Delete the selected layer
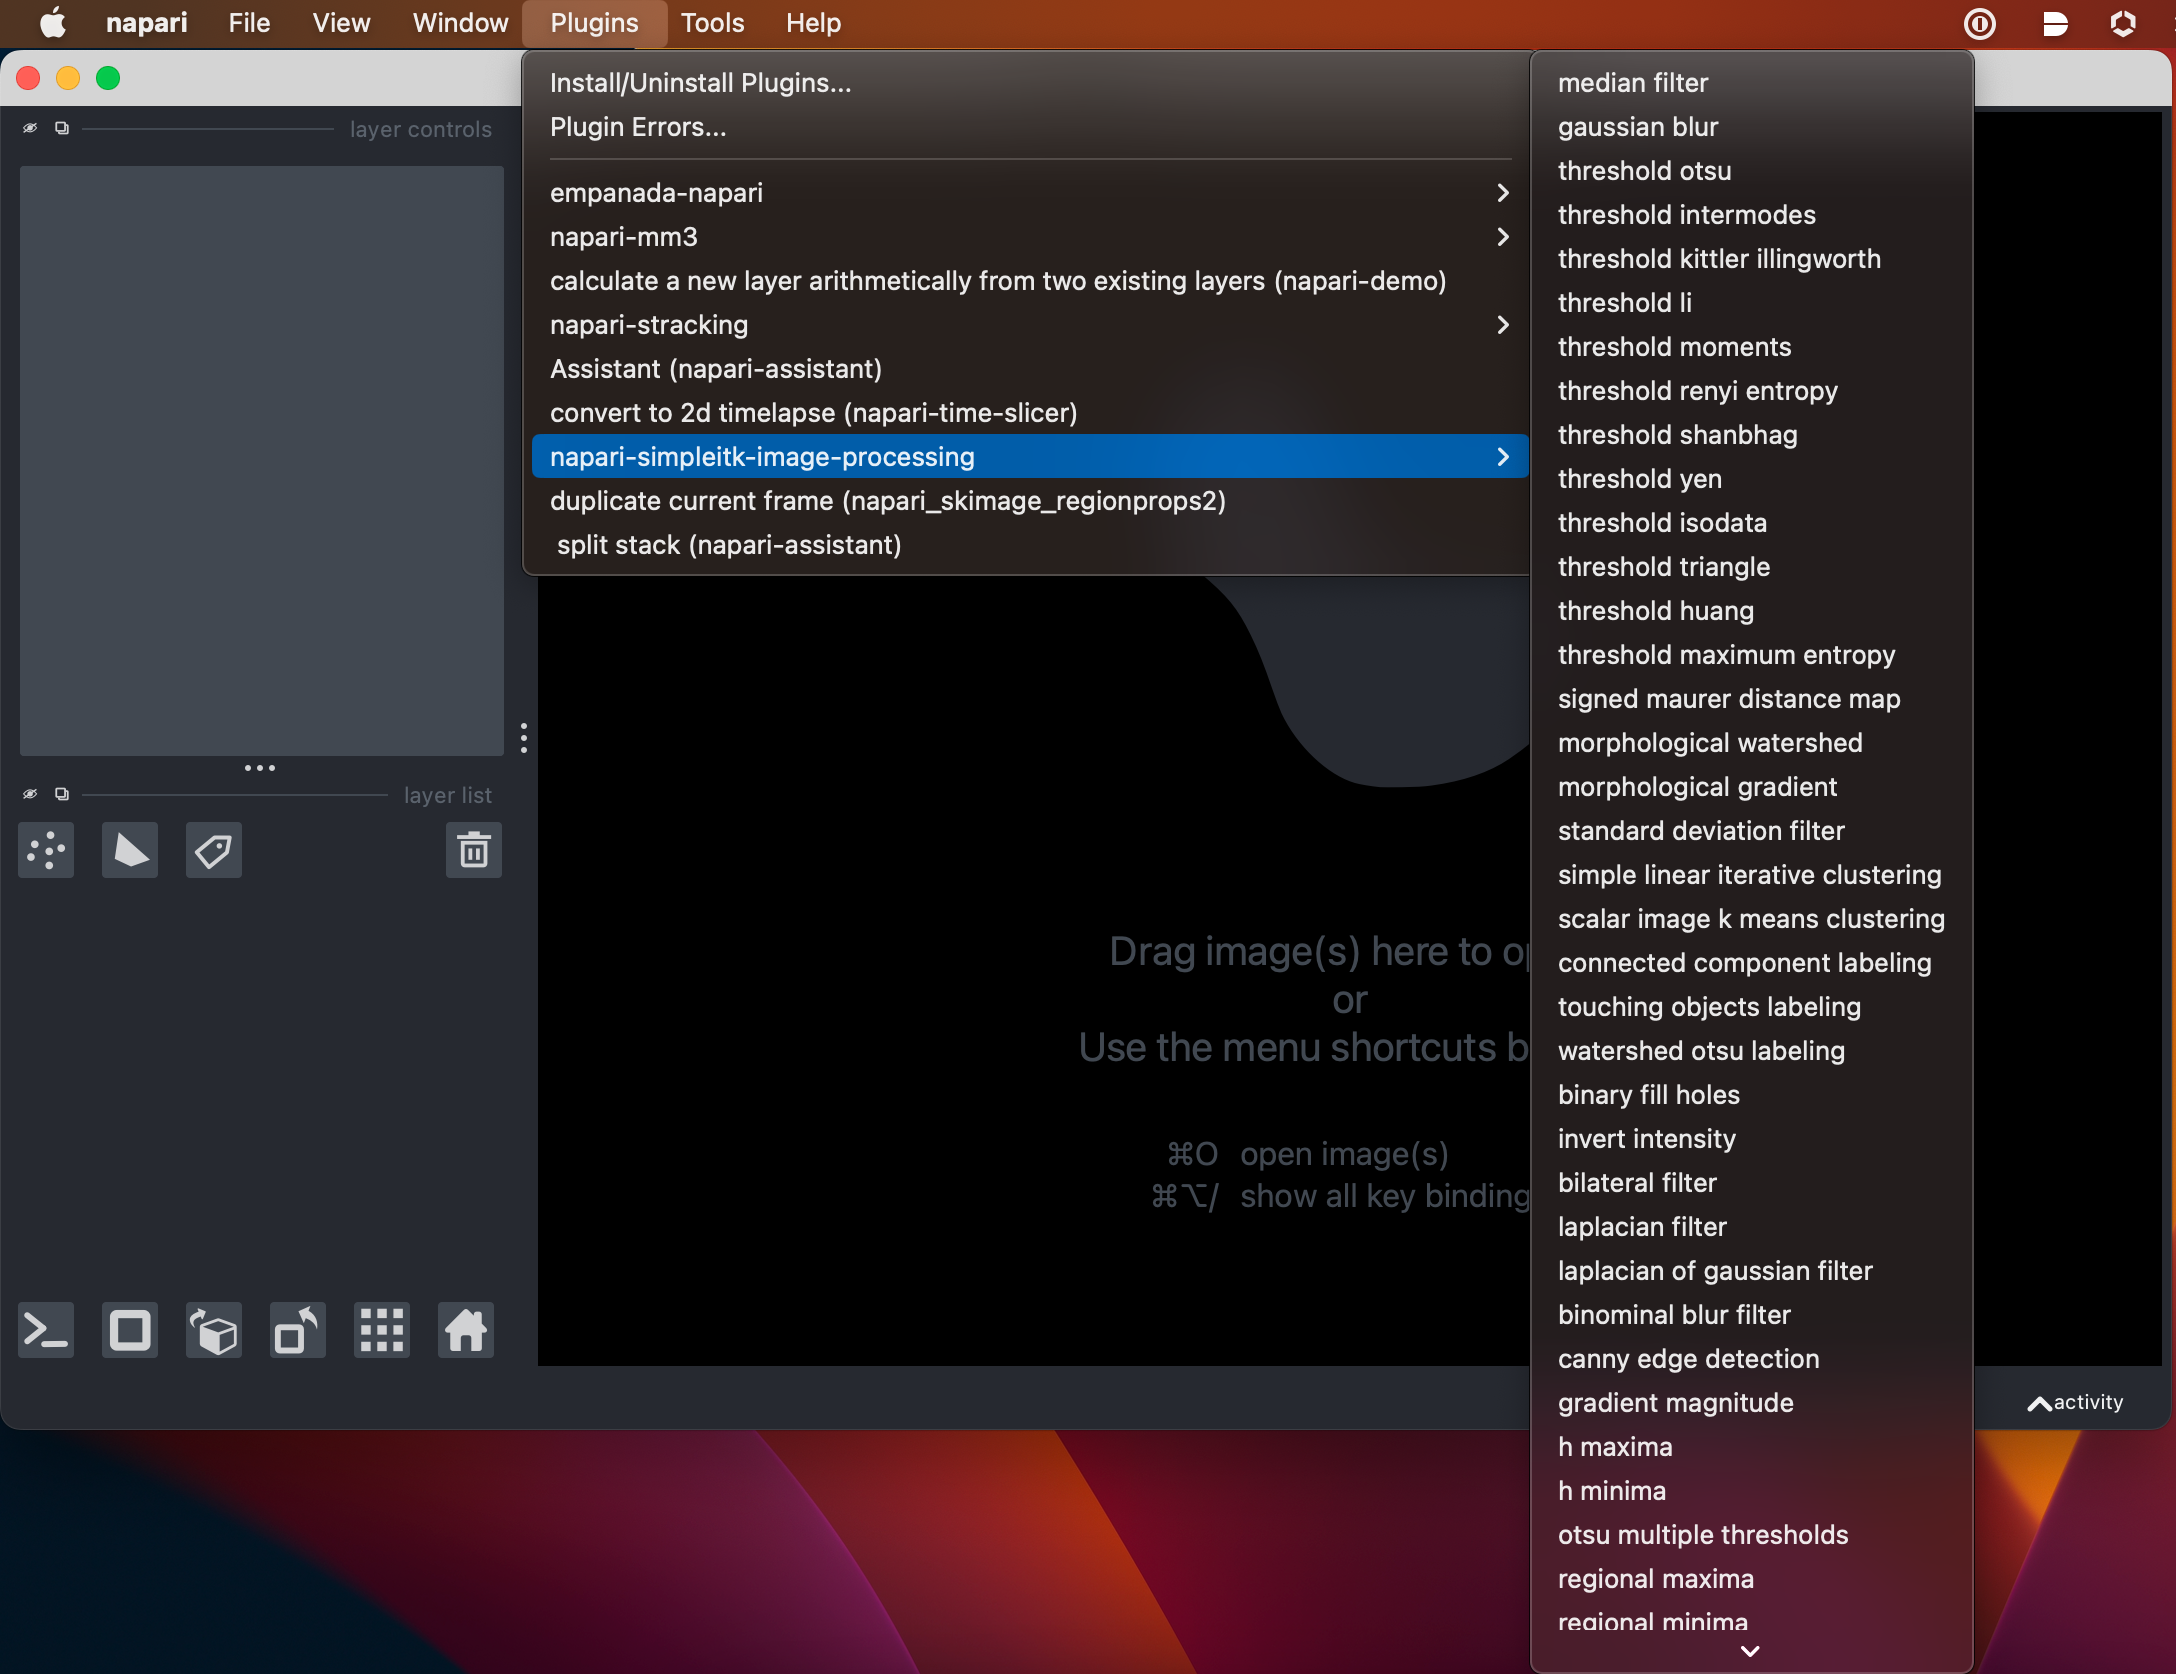 (473, 850)
